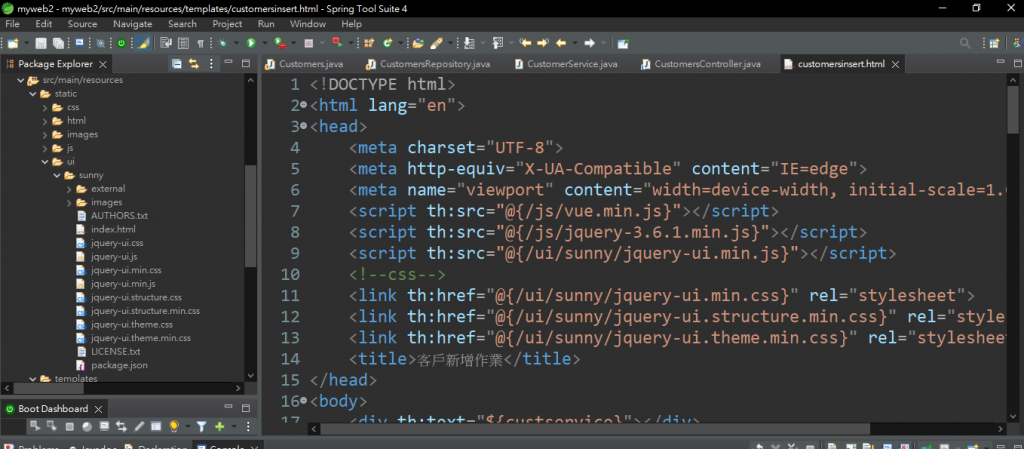Click the Open Type folder icon
This screenshot has width=1024, height=449.
click(x=418, y=43)
